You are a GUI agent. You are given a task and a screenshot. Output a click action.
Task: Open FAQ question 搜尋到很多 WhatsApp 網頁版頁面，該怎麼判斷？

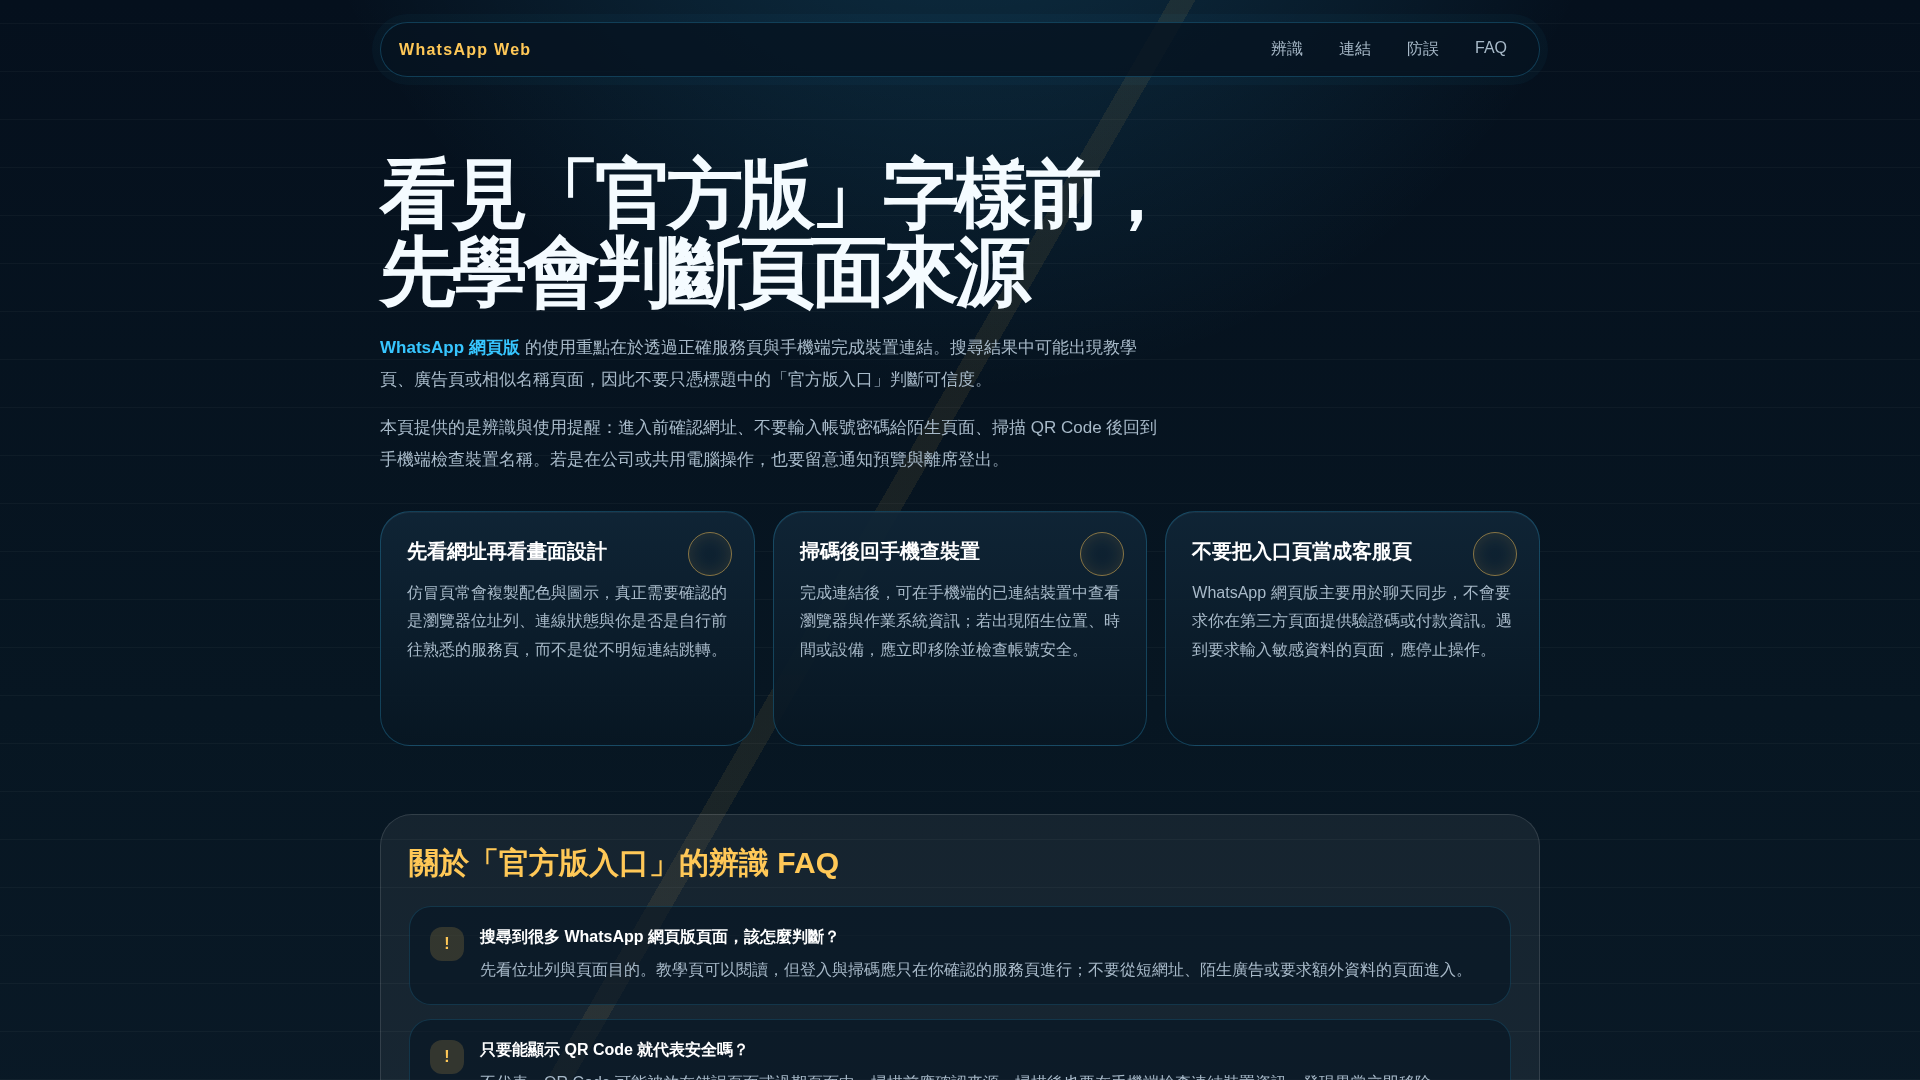pos(659,937)
